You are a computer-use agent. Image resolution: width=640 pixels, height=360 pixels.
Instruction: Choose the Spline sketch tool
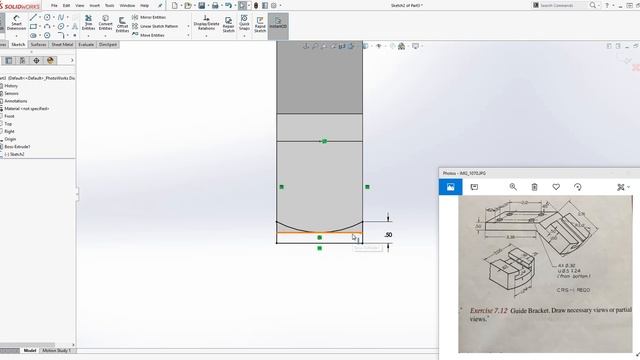point(61,17)
